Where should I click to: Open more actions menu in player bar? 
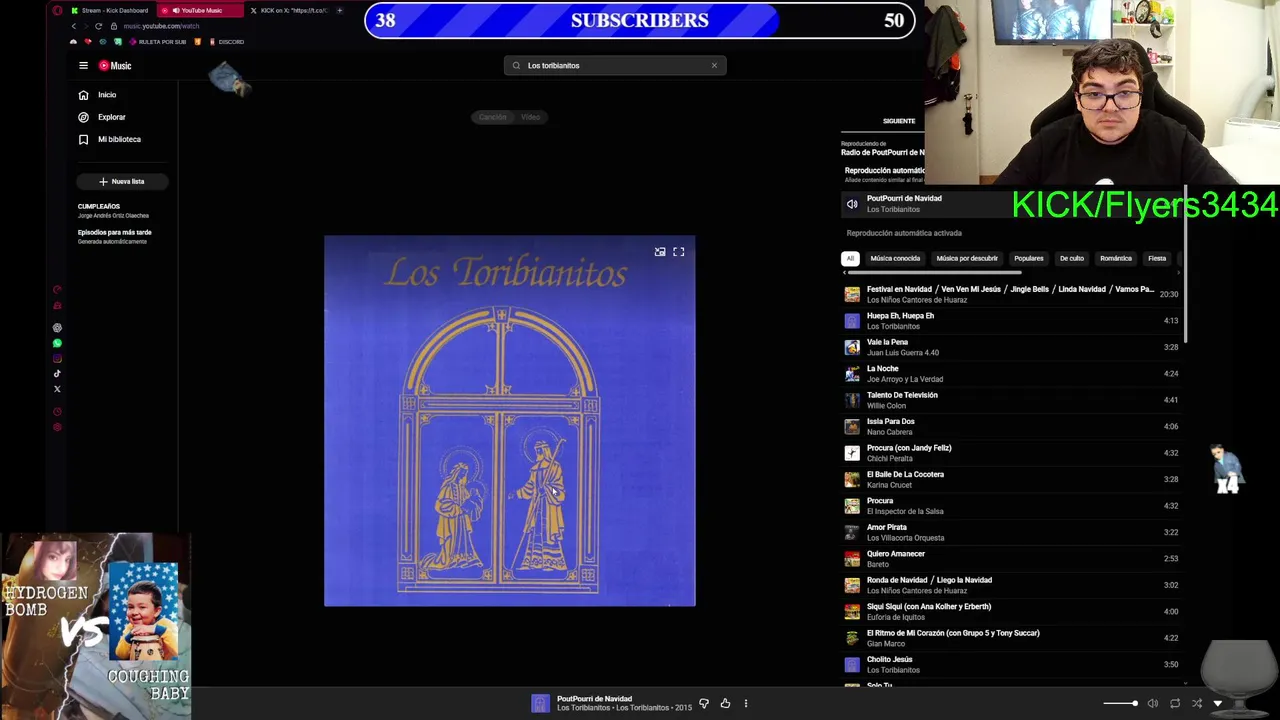745,704
